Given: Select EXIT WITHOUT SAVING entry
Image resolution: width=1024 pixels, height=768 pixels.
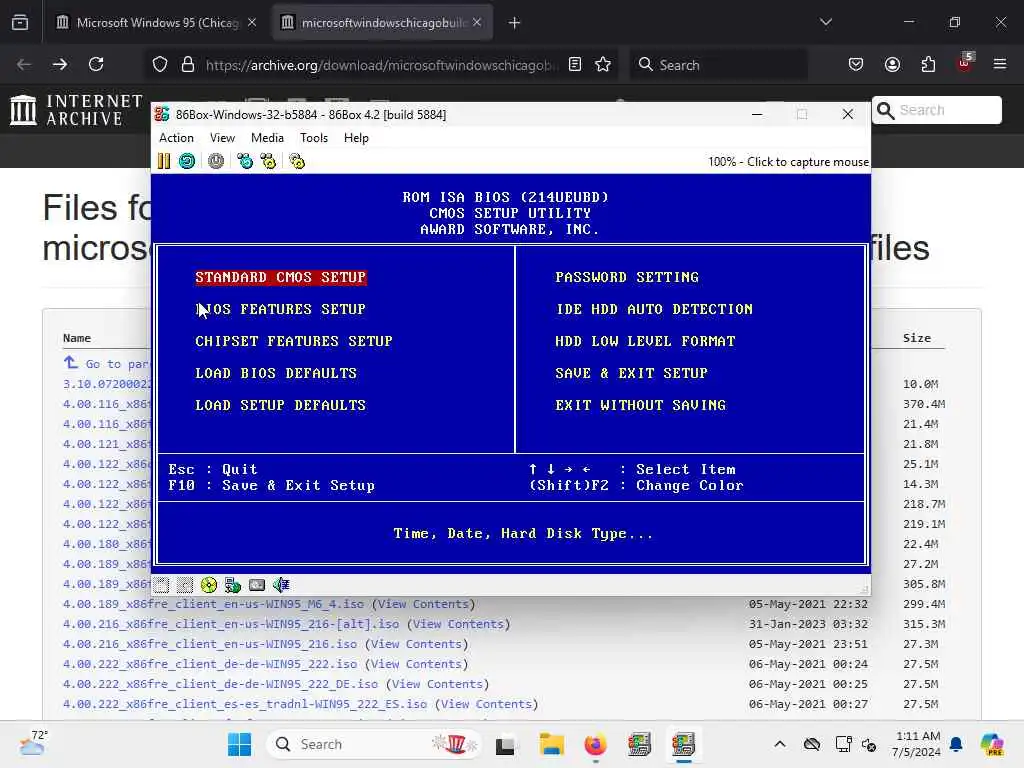Looking at the screenshot, I should [x=641, y=406].
